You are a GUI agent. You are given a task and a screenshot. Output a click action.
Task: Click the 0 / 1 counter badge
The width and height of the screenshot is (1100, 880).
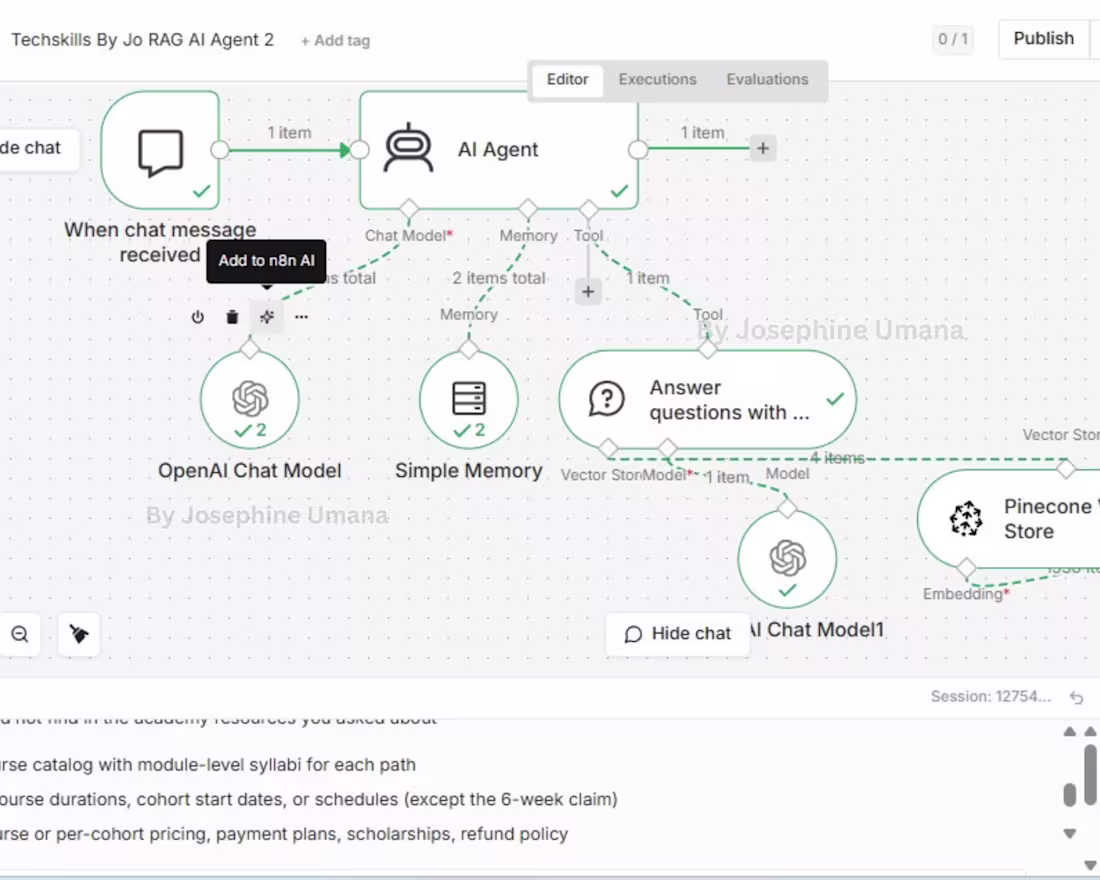click(953, 39)
